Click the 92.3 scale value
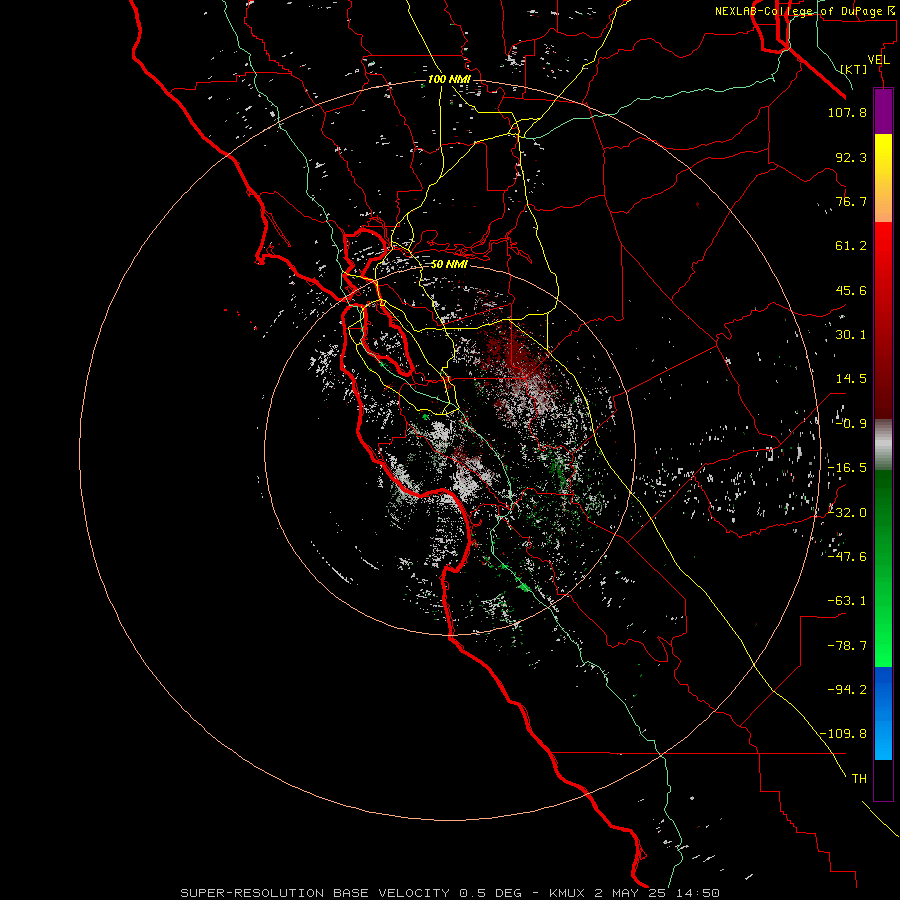Viewport: 900px width, 900px height. pos(851,157)
